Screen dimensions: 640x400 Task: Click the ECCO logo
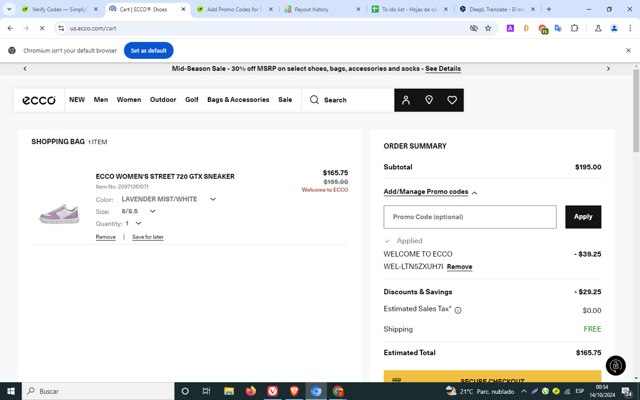(x=39, y=100)
